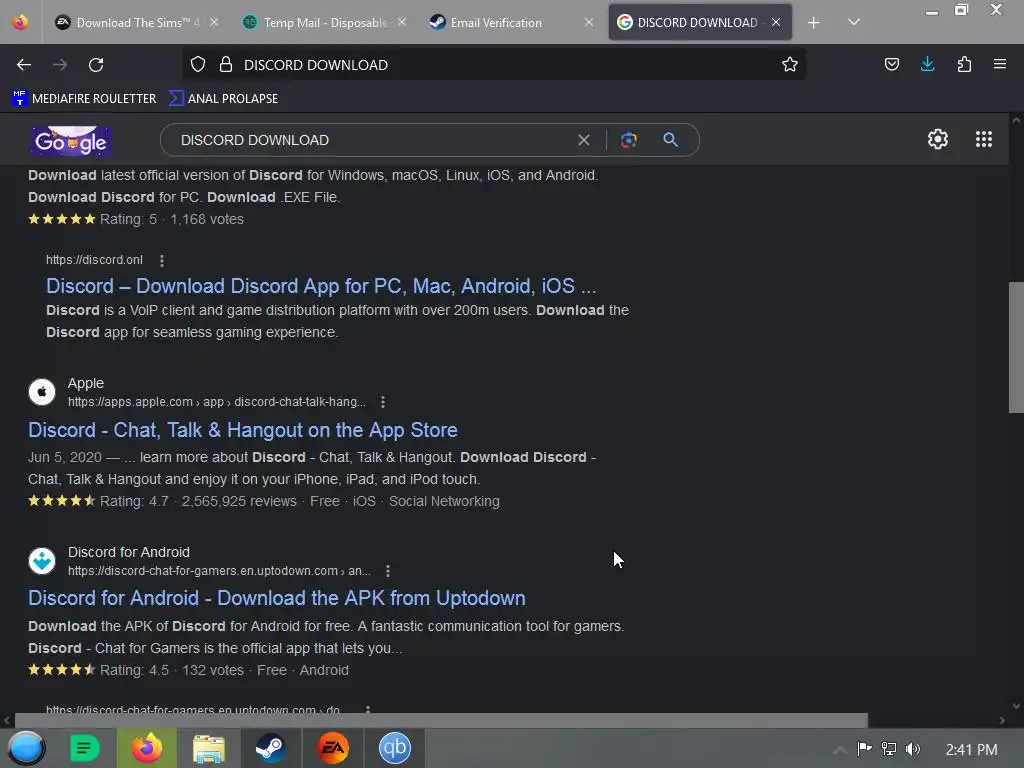
Task: Open Steam from the taskbar
Action: 270,748
